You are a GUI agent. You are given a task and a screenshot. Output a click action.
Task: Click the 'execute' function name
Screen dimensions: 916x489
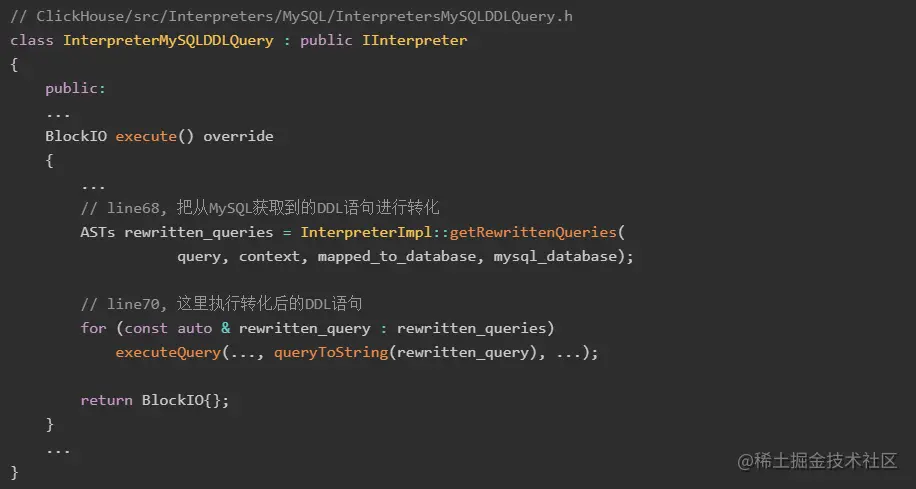pyautogui.click(x=146, y=136)
